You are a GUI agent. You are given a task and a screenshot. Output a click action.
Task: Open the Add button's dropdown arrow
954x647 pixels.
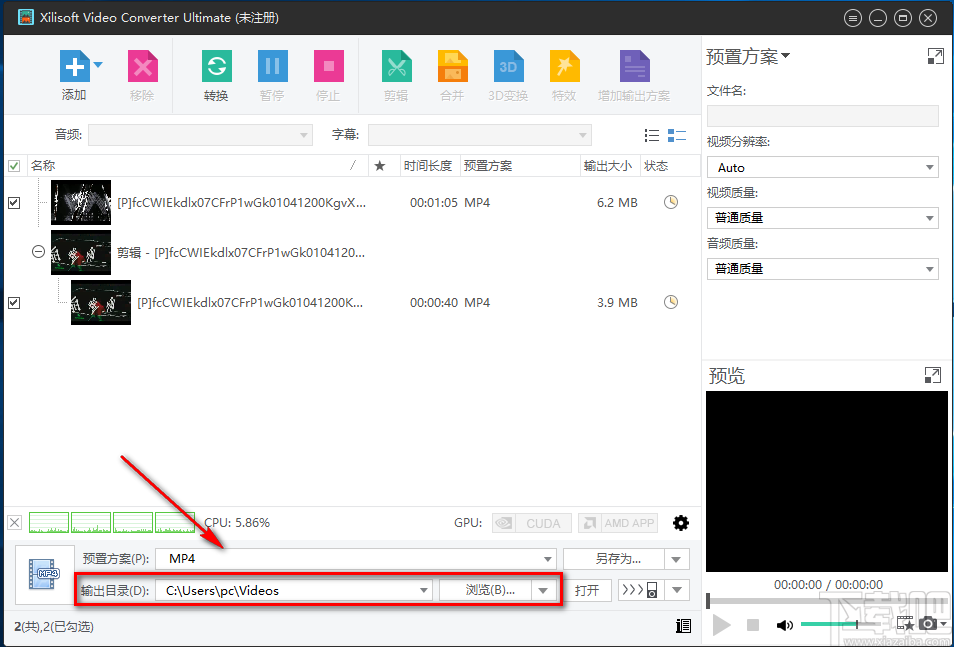[97, 64]
